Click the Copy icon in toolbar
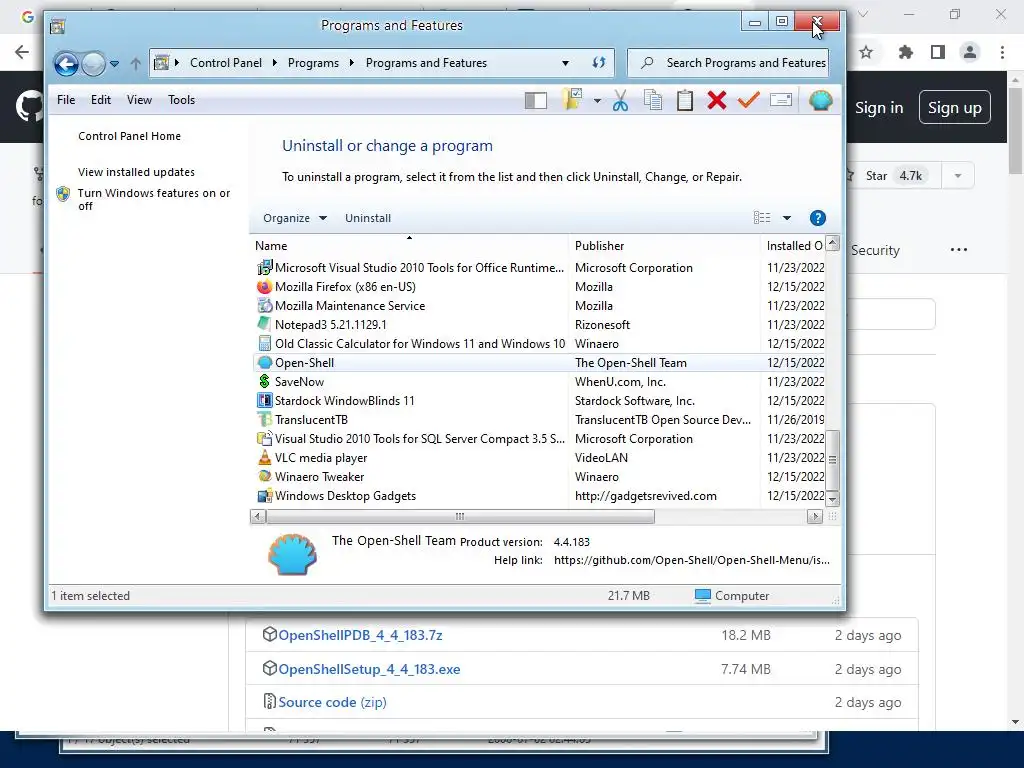 652,100
